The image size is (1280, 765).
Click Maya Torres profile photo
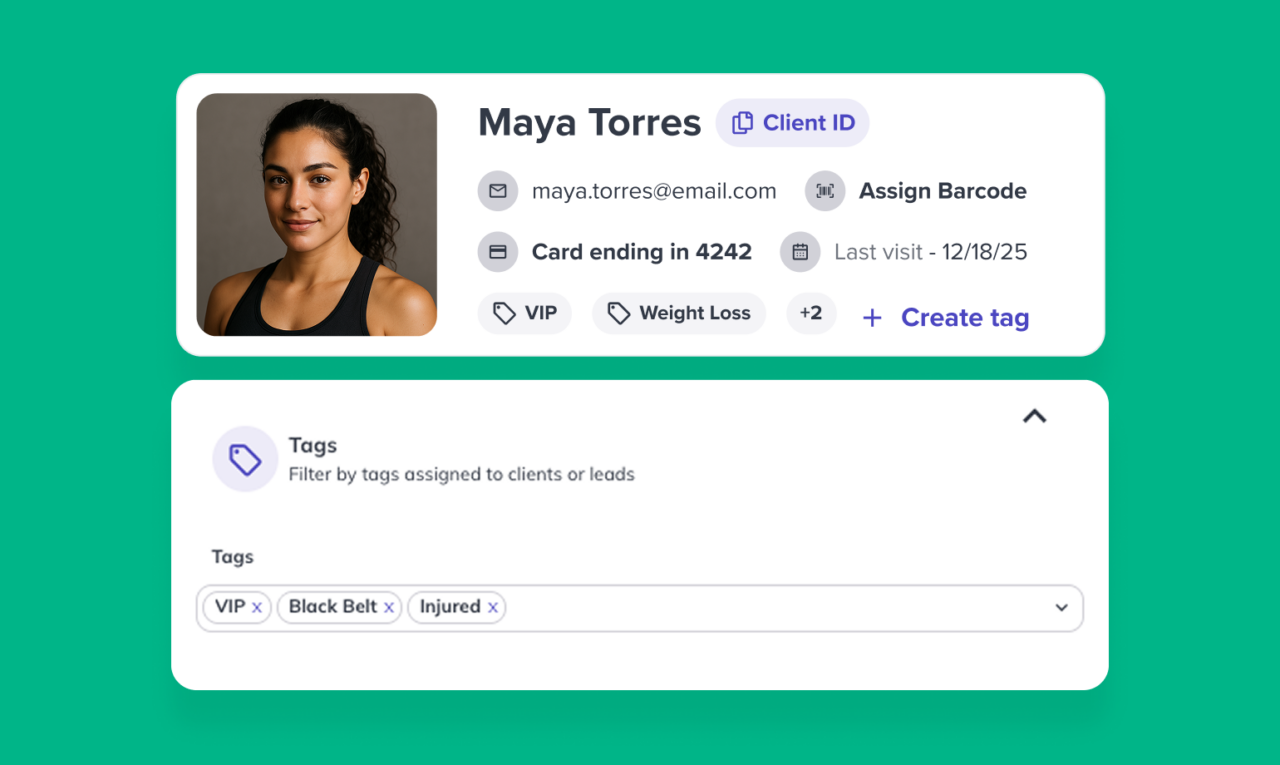(x=317, y=215)
